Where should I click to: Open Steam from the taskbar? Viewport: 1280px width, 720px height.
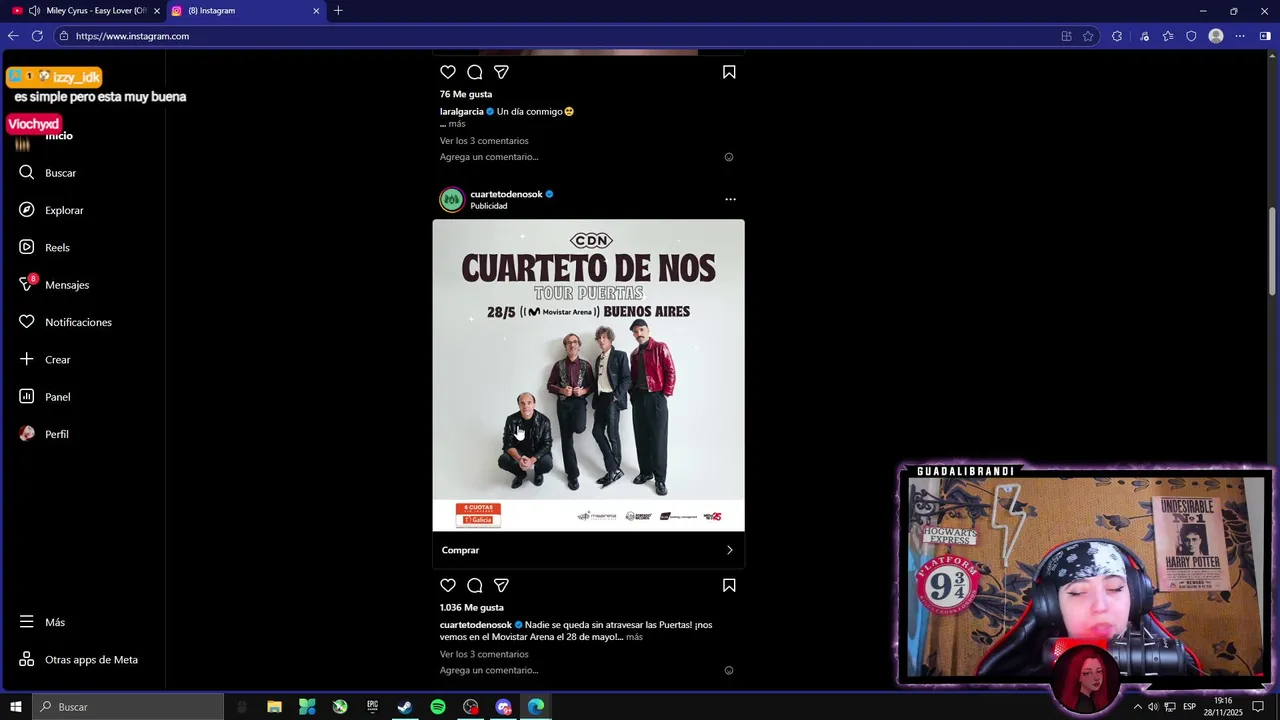(405, 707)
